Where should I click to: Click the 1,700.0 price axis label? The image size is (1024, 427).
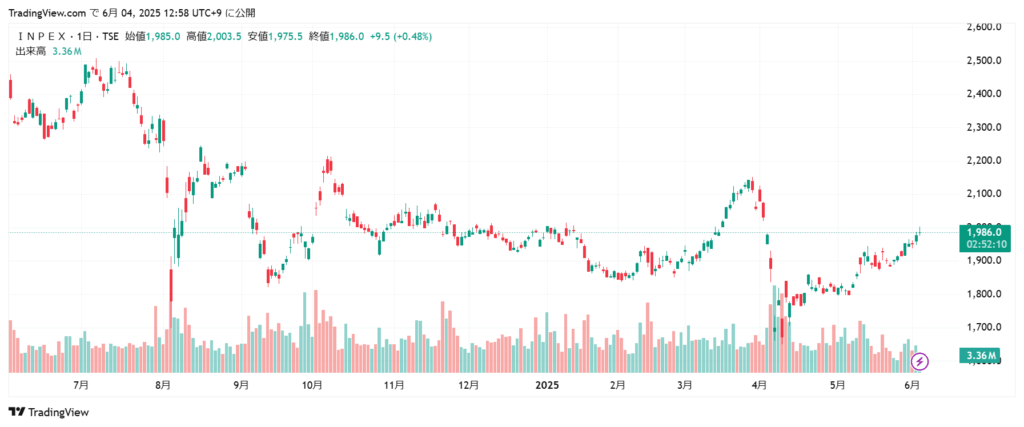(x=984, y=327)
